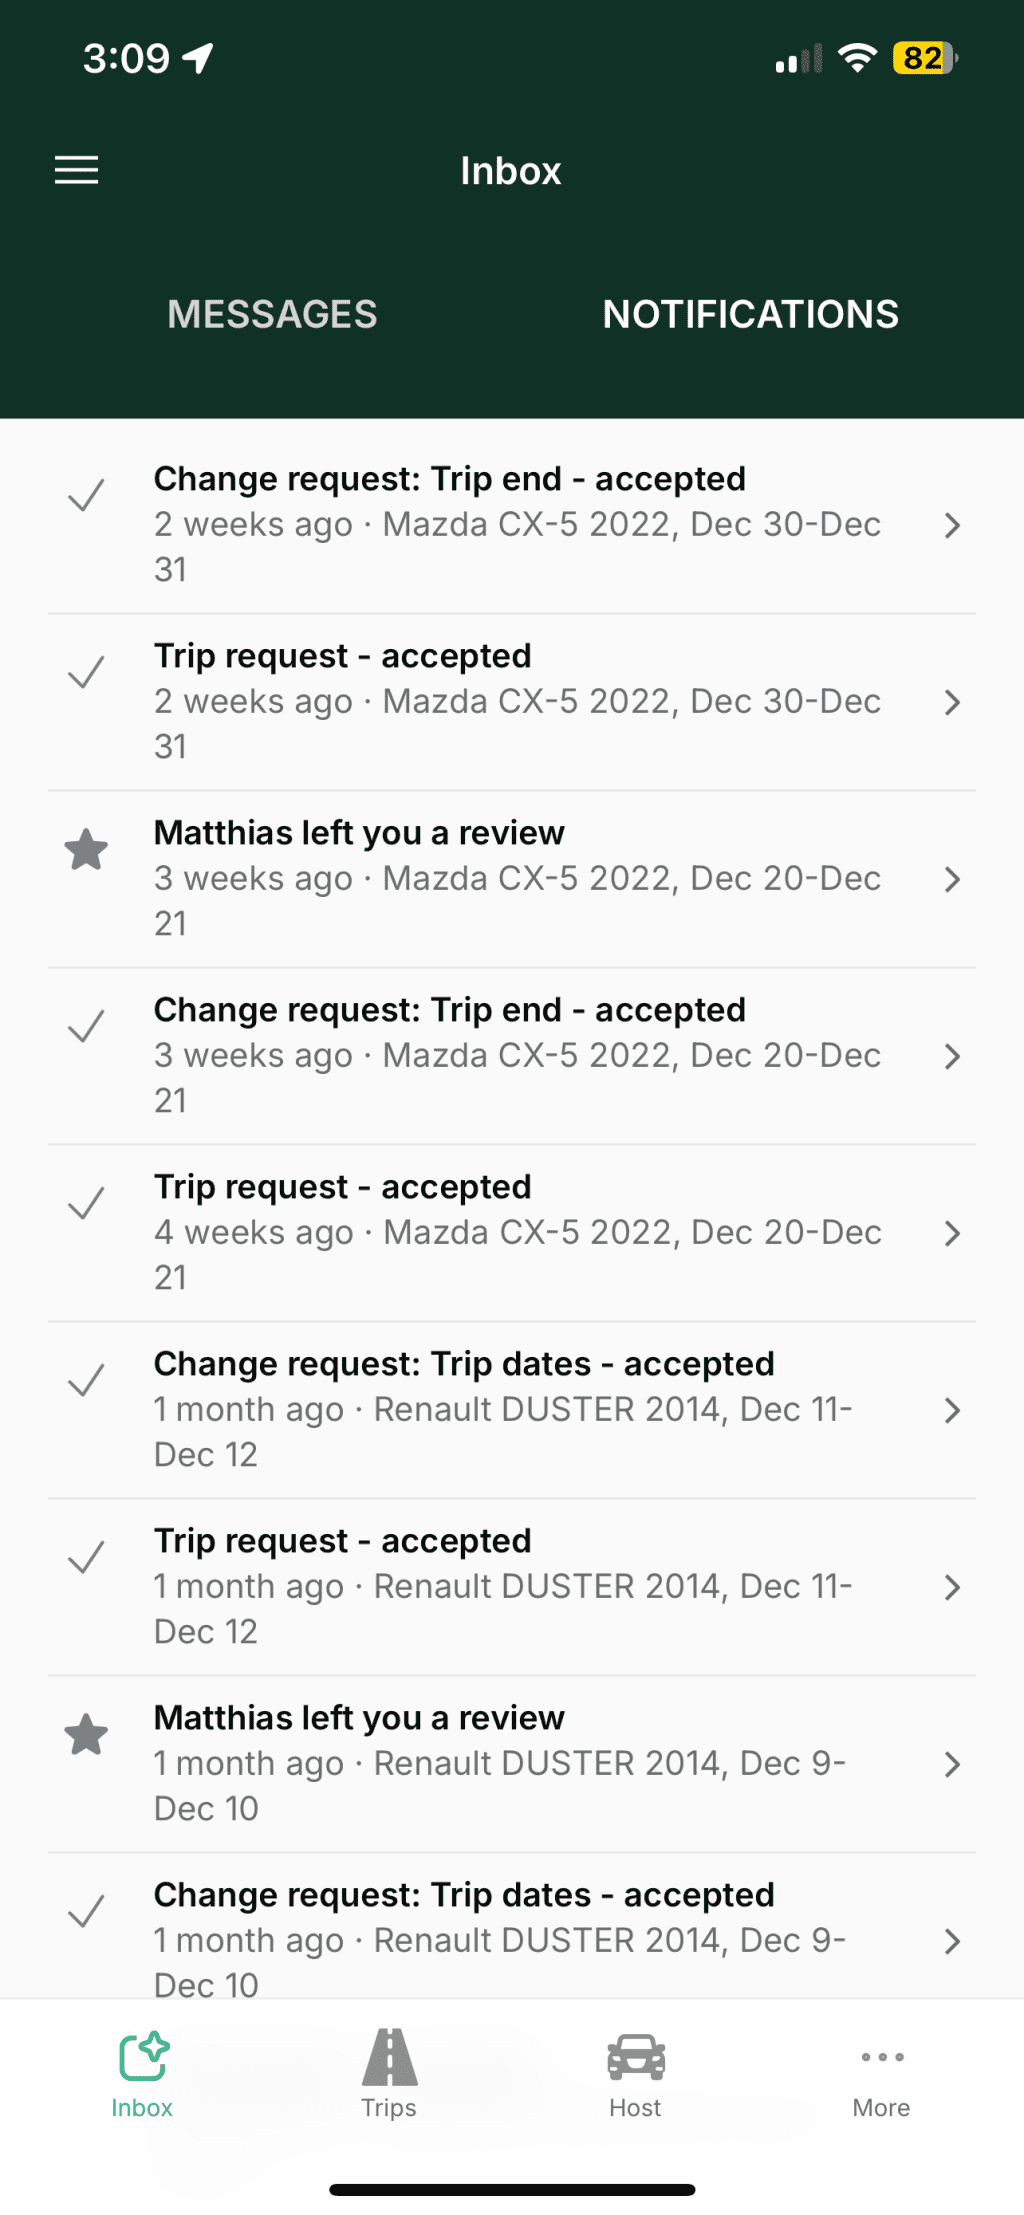Open chevron for Mazda Dec 20-21 review
The image size is (1024, 2215).
coord(952,879)
